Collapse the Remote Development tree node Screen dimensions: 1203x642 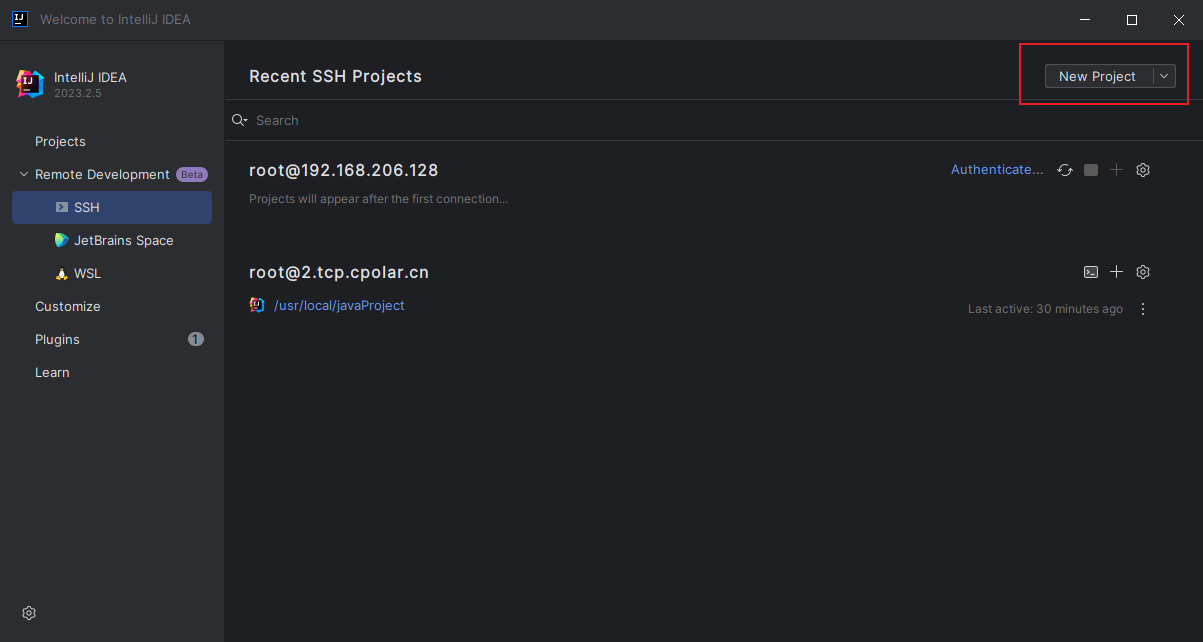(x=24, y=174)
